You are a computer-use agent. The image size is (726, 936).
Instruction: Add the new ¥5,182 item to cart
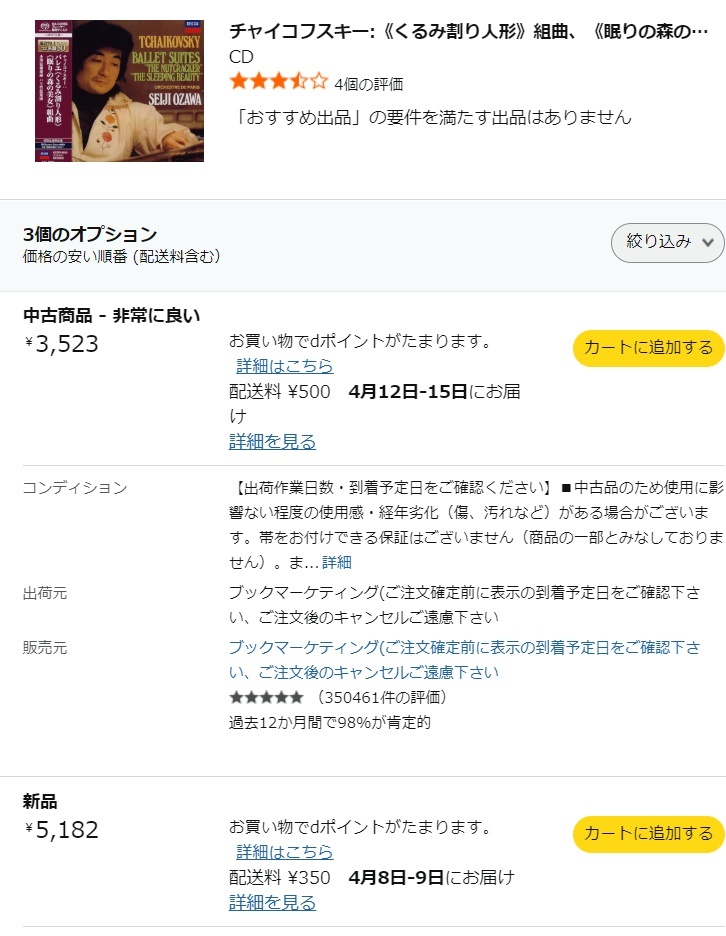click(x=648, y=834)
